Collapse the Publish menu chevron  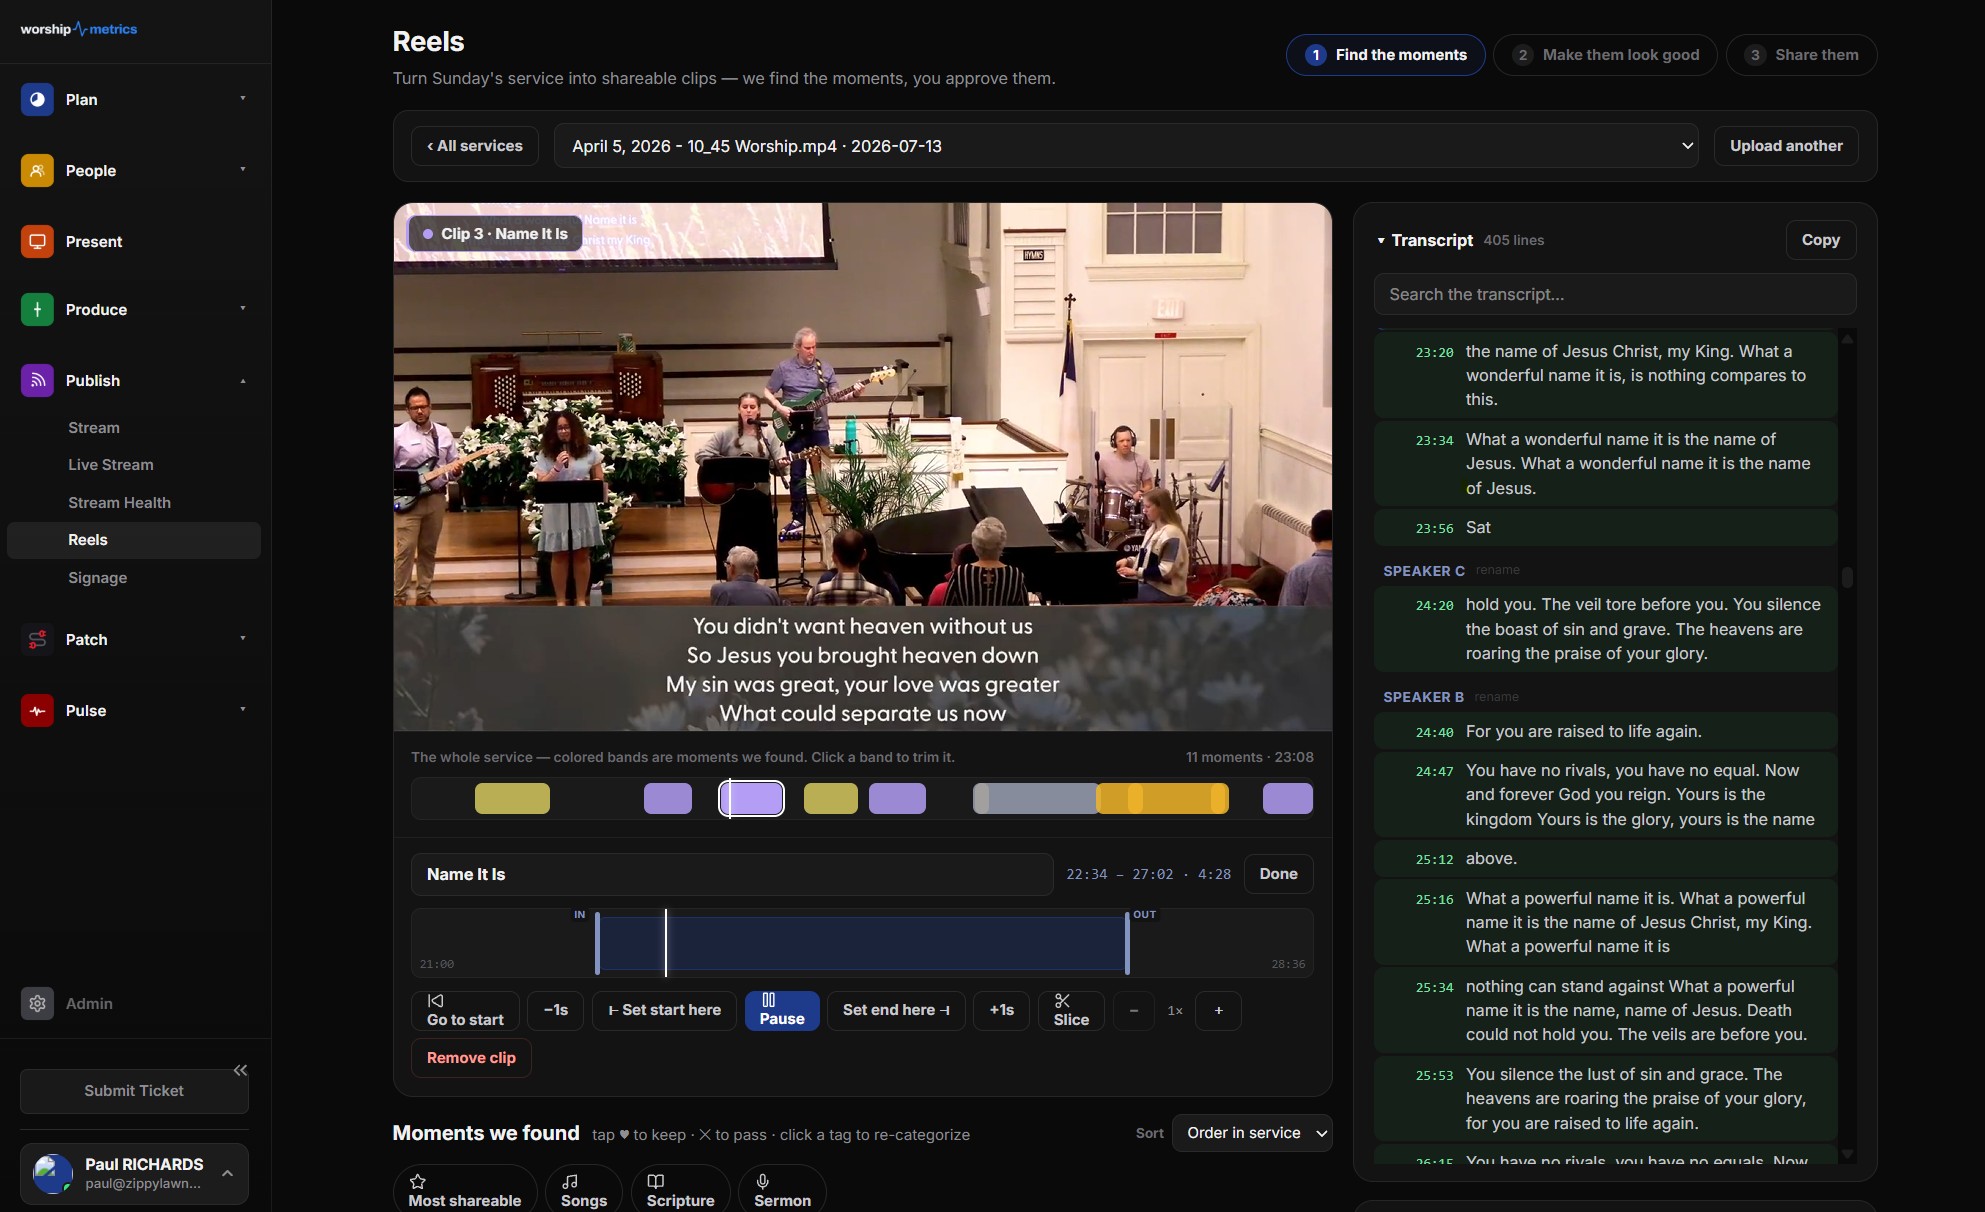242,381
